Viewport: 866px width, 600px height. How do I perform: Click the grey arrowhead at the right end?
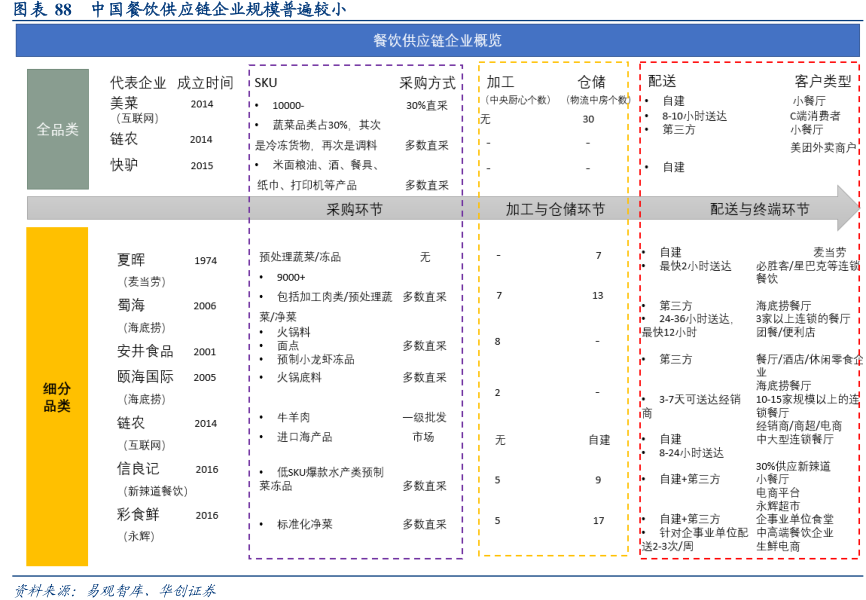click(848, 208)
